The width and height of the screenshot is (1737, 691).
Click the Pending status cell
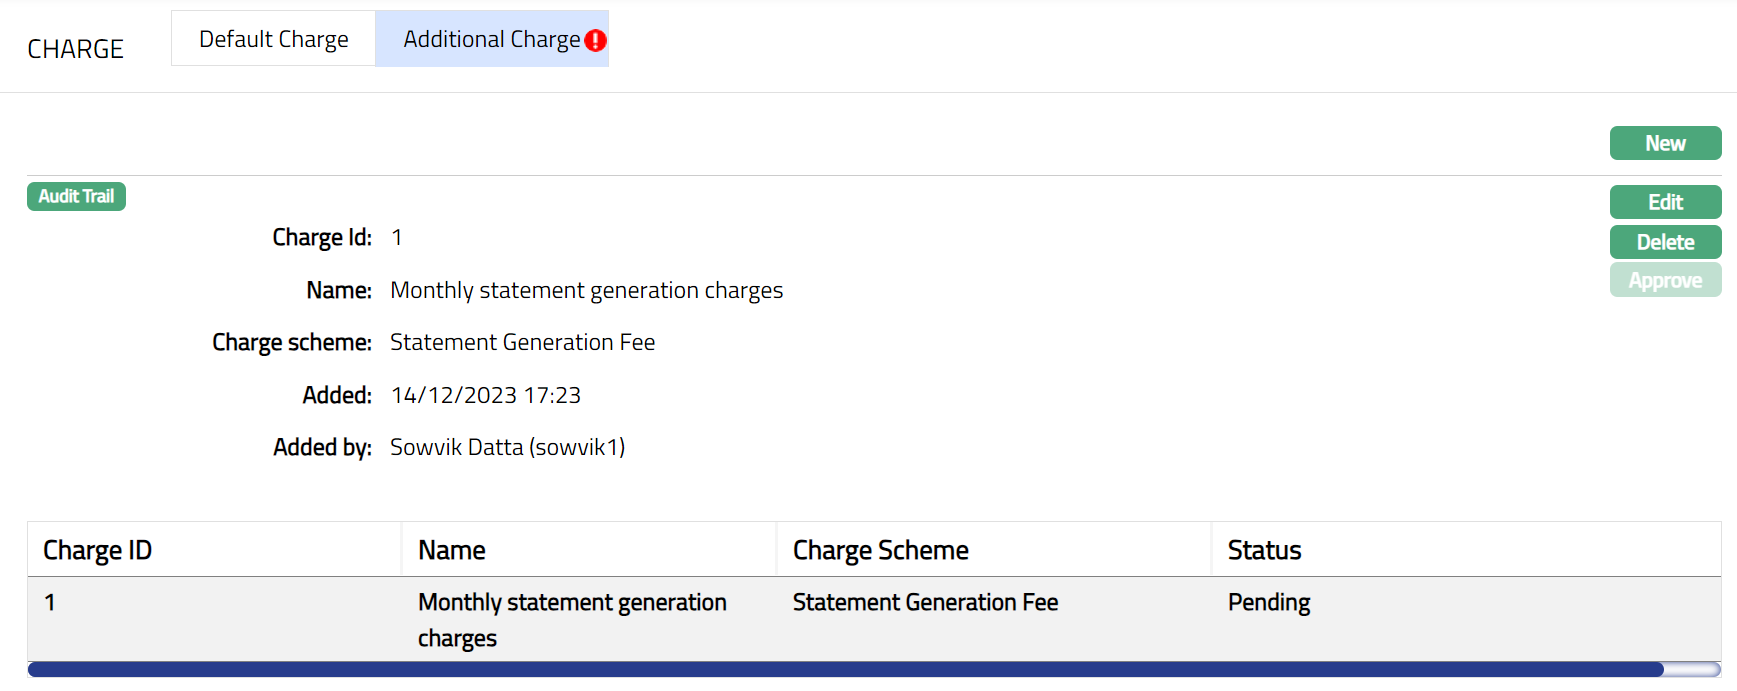(1268, 603)
